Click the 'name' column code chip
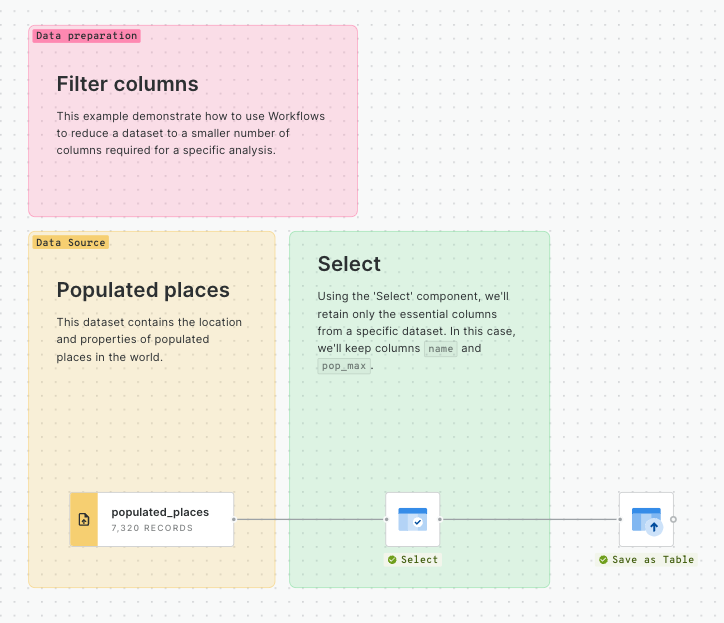 (x=440, y=349)
